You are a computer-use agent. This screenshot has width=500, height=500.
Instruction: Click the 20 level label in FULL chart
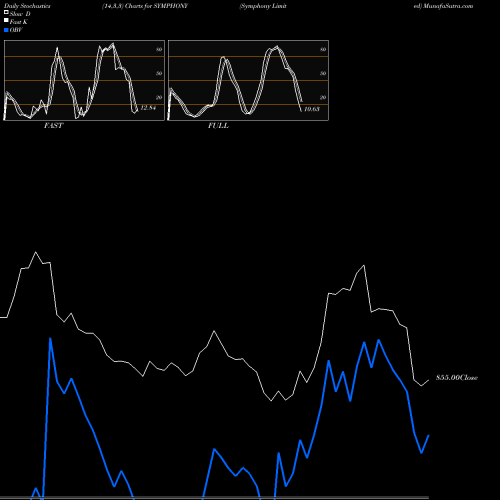323,97
